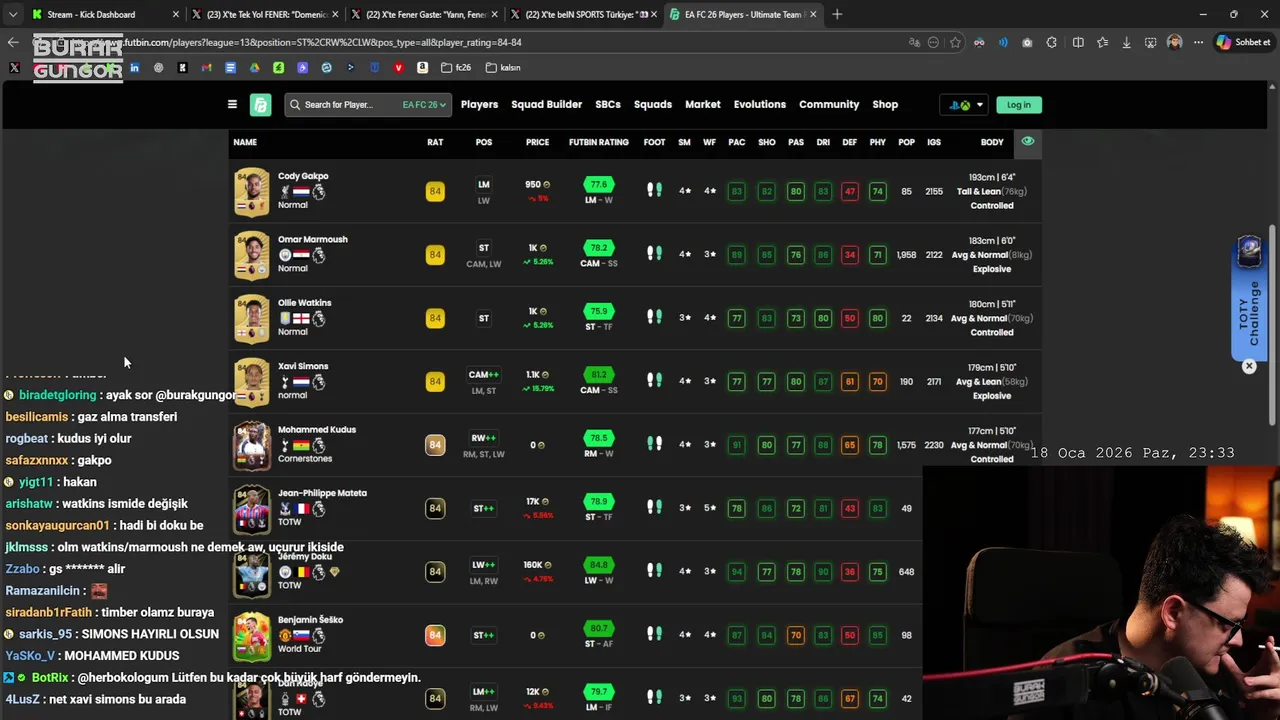Viewport: 1280px width, 720px height.
Task: Open the Futbin hamburger menu
Action: (x=232, y=104)
